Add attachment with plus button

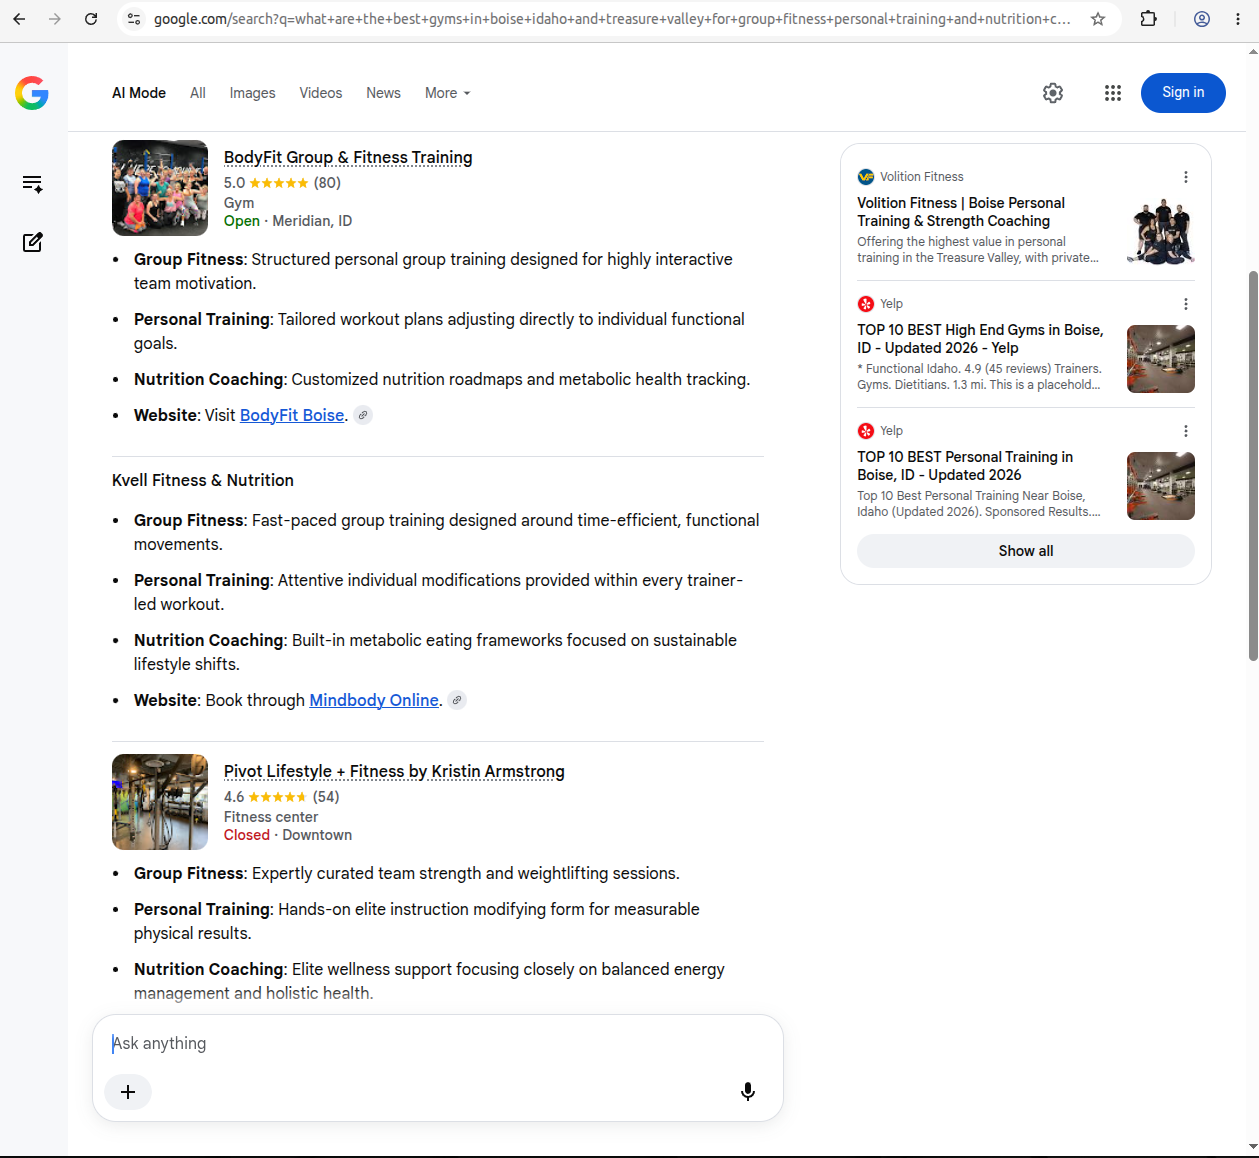[128, 1092]
